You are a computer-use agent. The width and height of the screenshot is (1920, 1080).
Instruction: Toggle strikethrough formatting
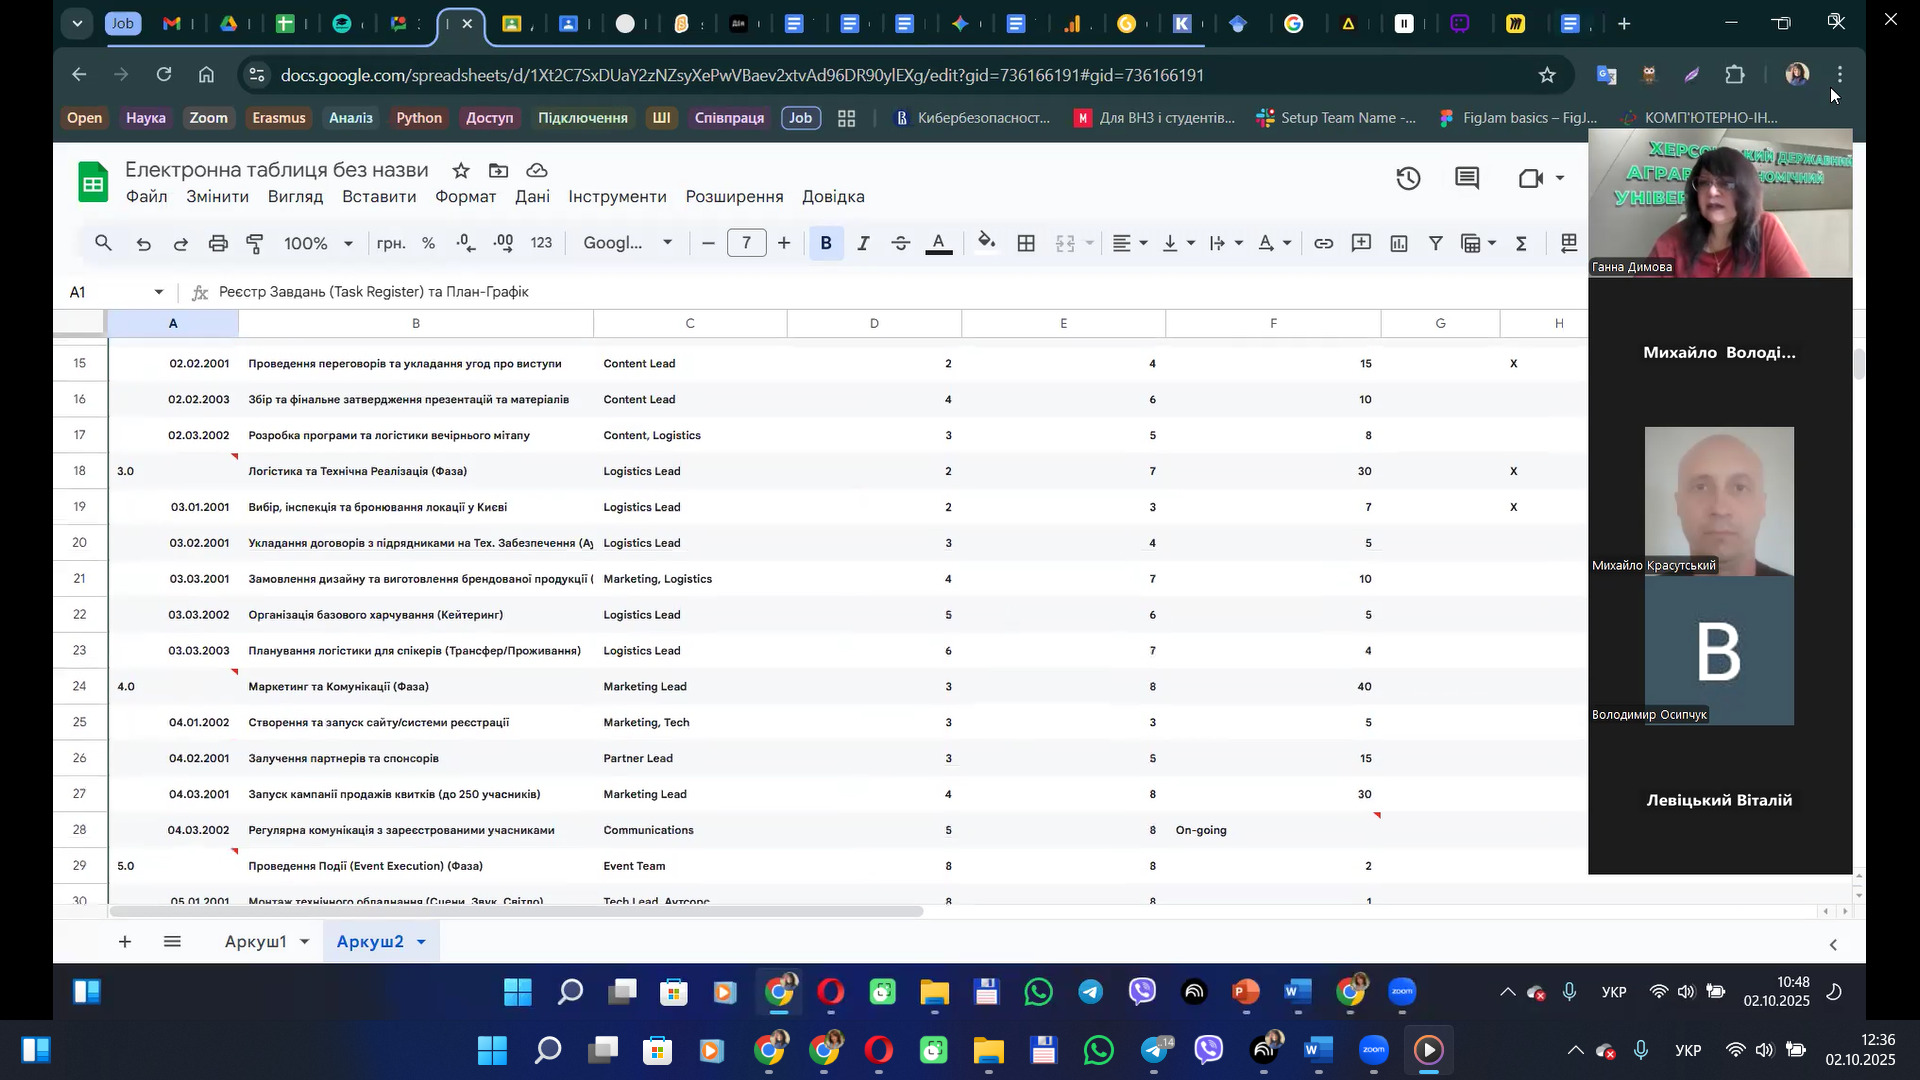point(900,243)
